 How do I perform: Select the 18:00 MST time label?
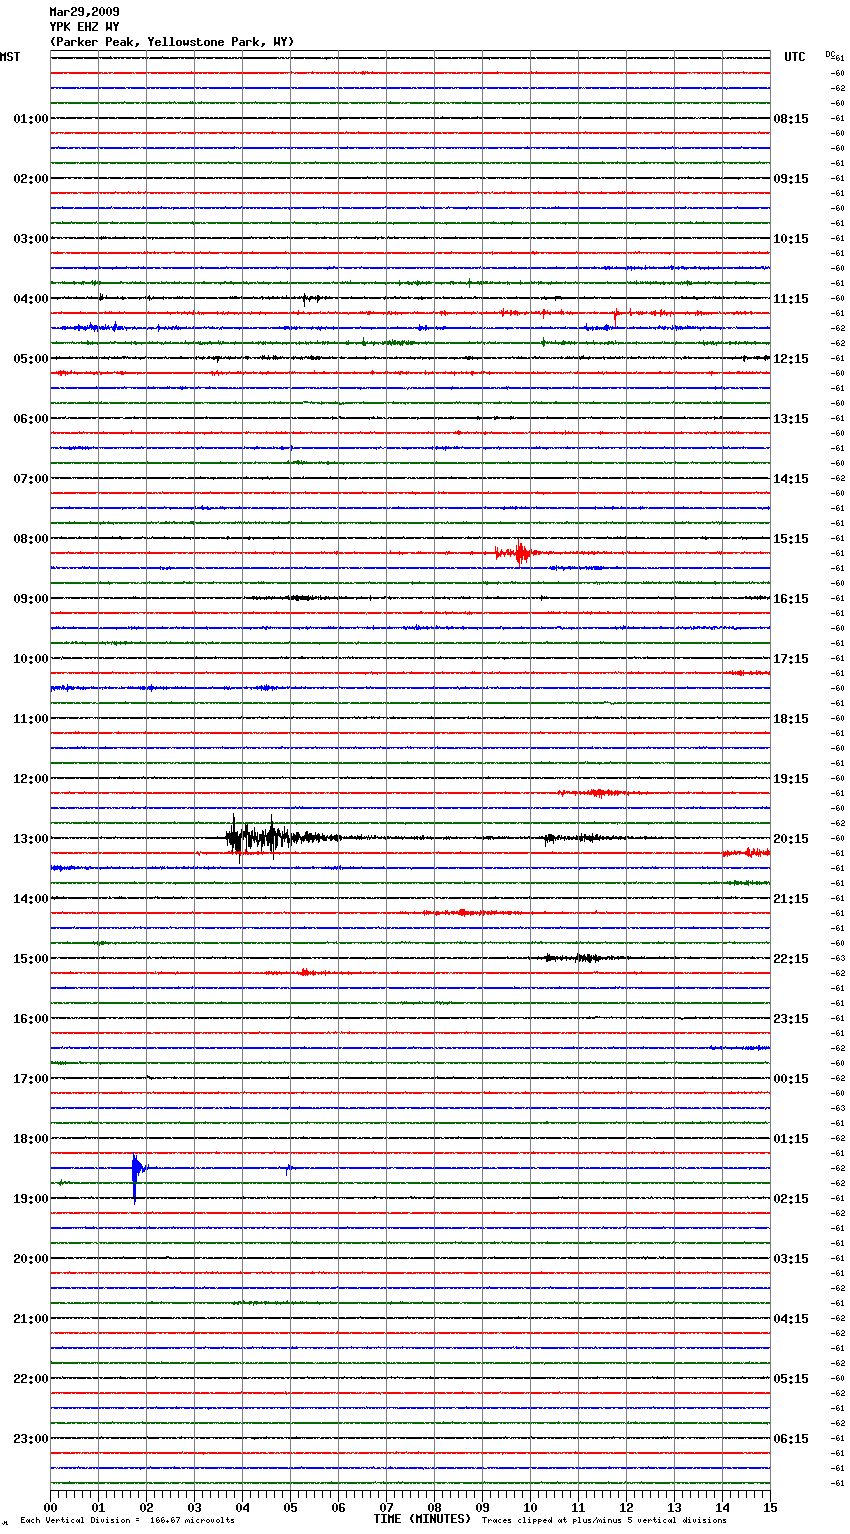(x=30, y=1139)
